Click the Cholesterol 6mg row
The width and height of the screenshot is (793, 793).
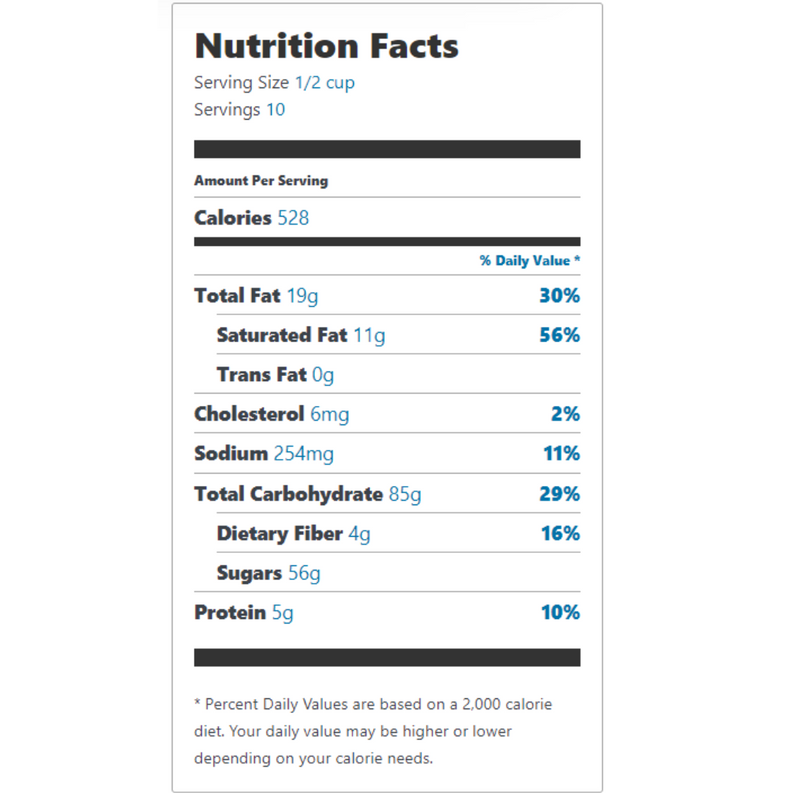pos(387,414)
